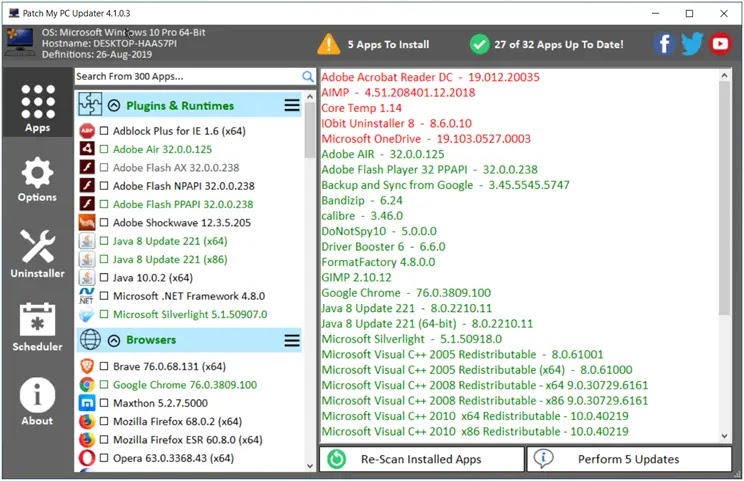
Task: Check the Opera 63.0.3368.43 checkbox
Action: pyautogui.click(x=104, y=458)
